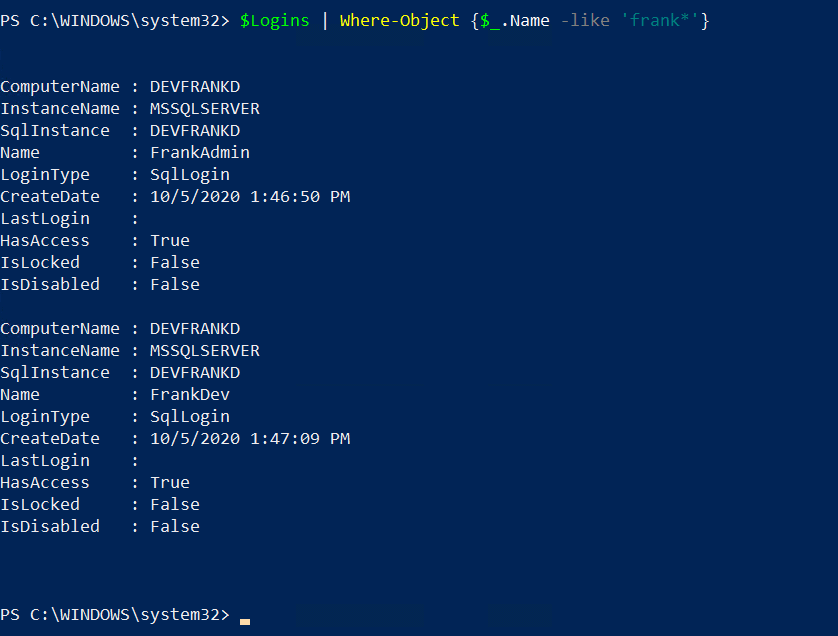Click IsDisabled False value in FrankDev record

coord(175,527)
